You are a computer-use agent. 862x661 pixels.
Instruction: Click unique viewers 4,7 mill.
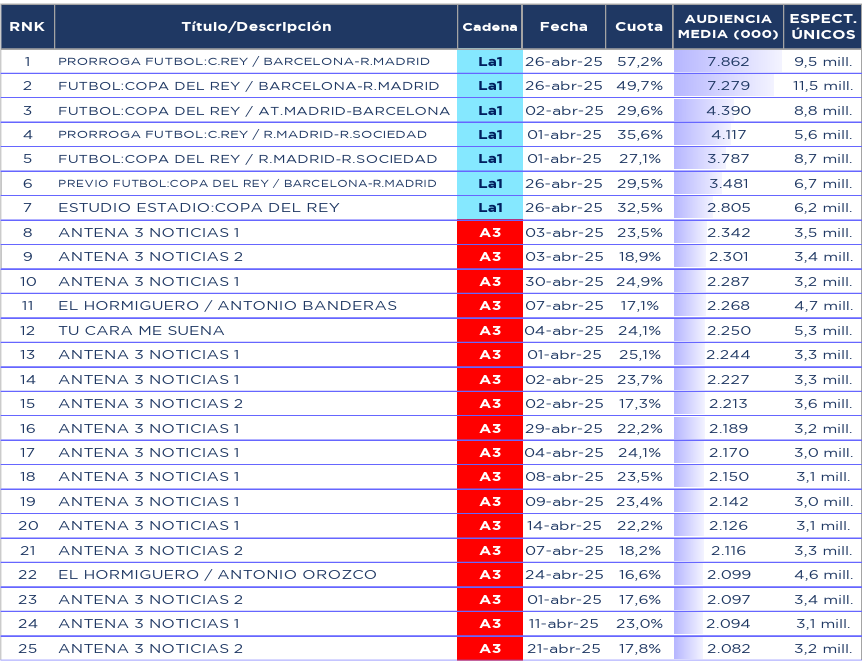tap(823, 306)
